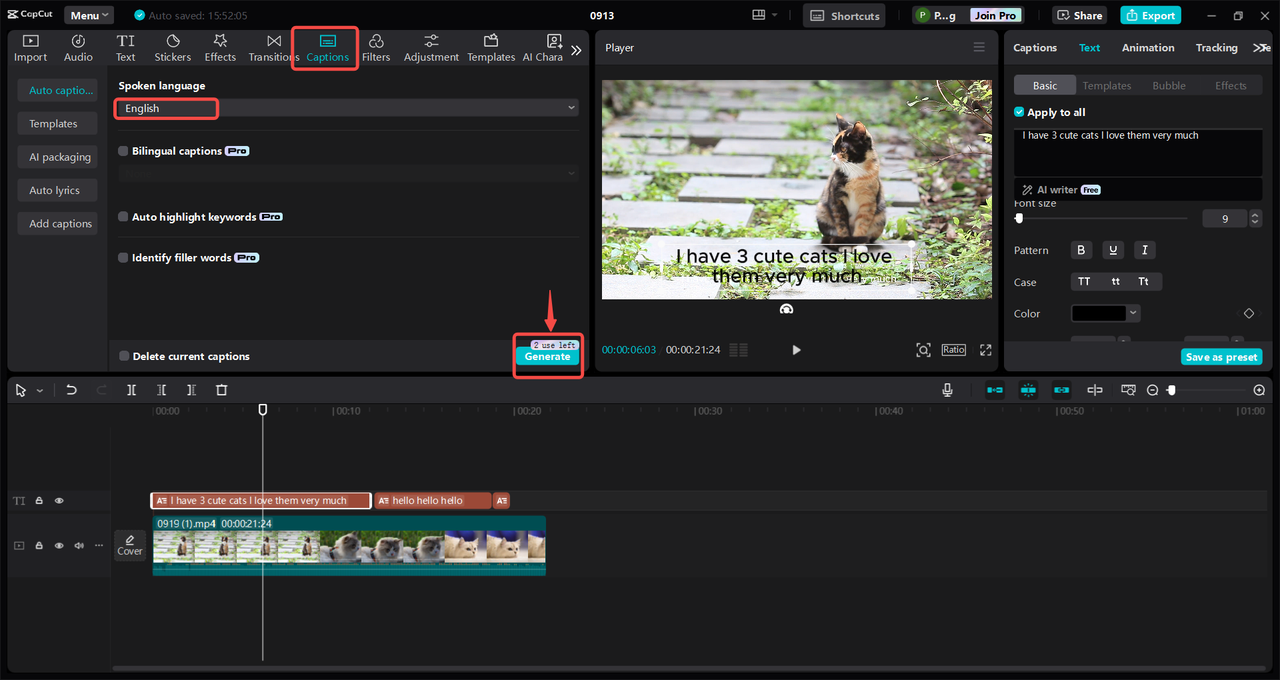Screen dimensions: 1280x680
Task: Open the Player panel hamburger menu
Action: click(x=979, y=48)
